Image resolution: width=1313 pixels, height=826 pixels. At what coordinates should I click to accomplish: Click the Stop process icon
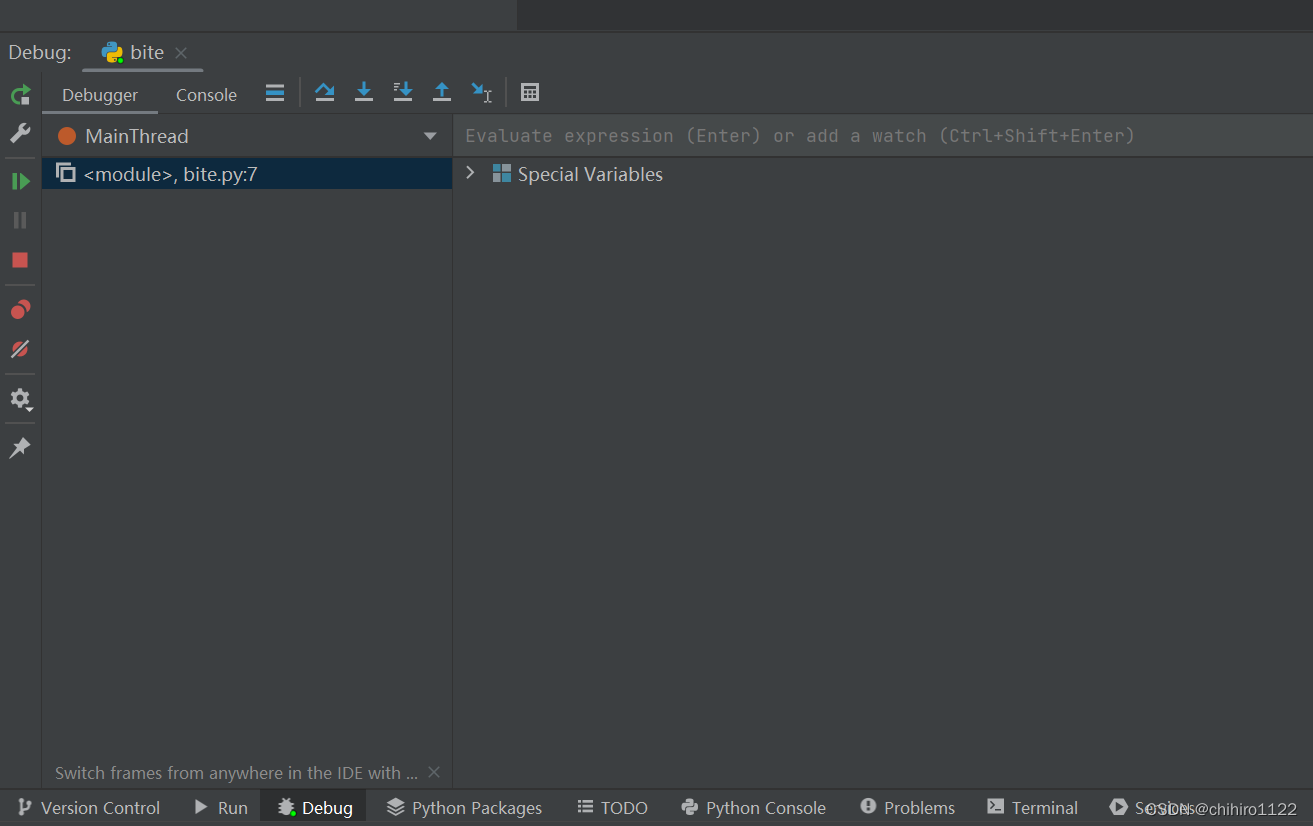pyautogui.click(x=19, y=260)
